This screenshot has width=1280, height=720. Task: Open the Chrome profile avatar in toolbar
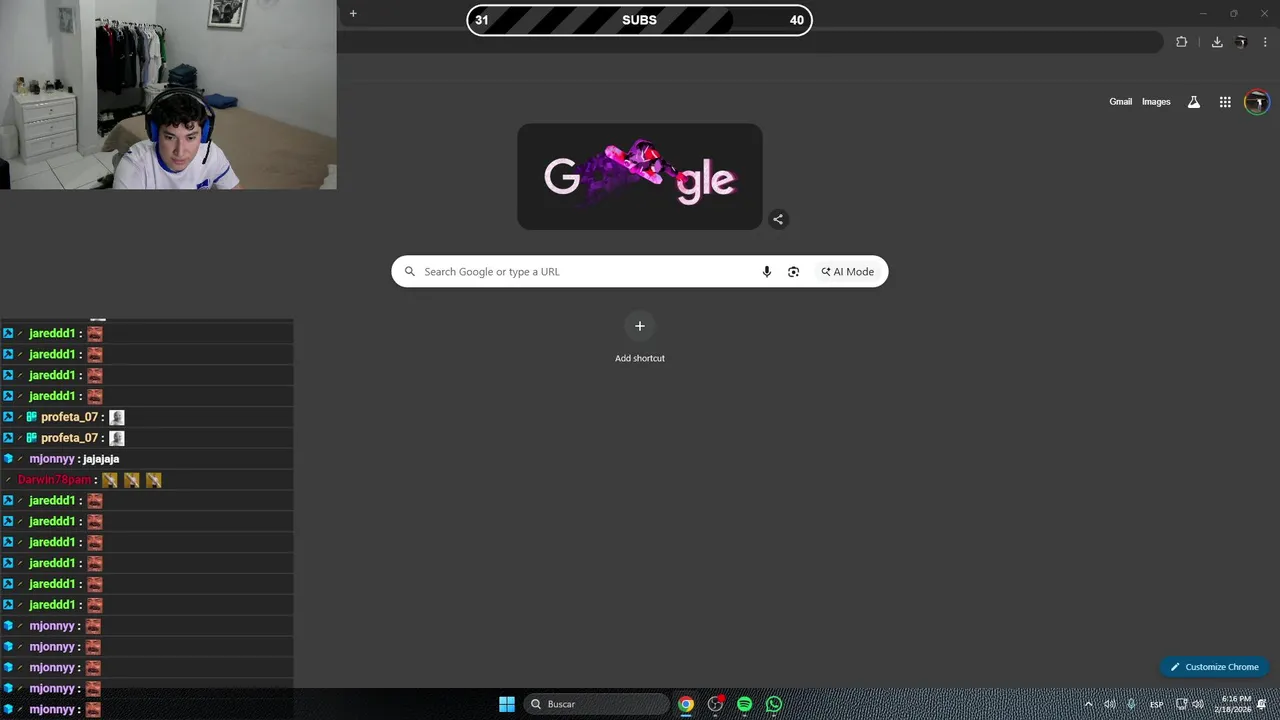tap(1241, 42)
